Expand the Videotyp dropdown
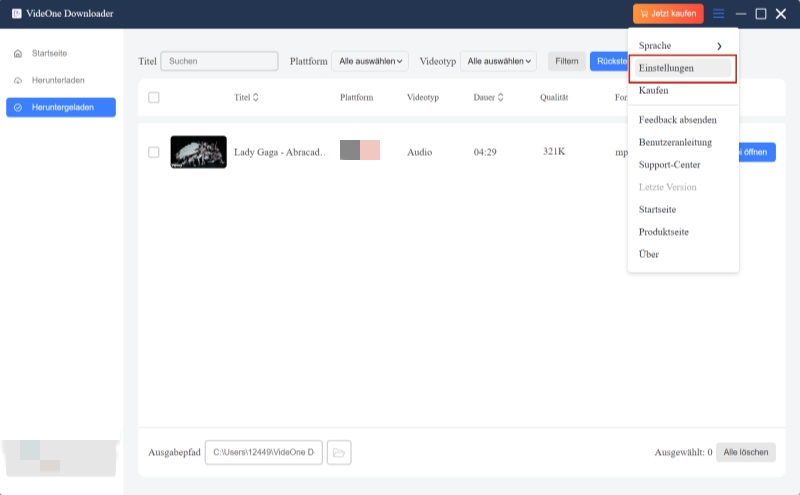 [499, 62]
